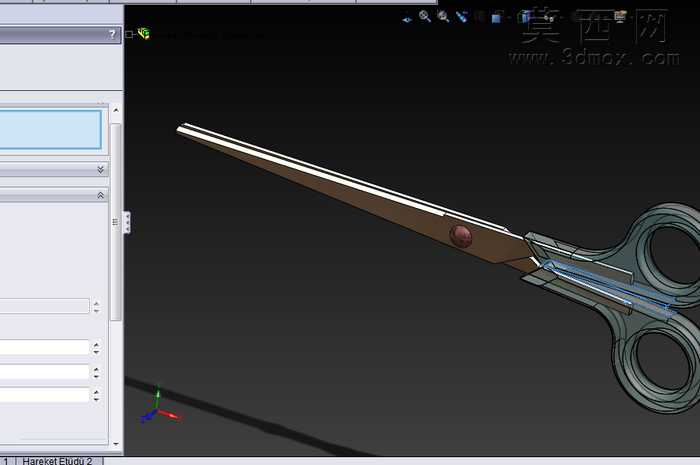
Task: Open PropertyManager help question mark
Action: pyautogui.click(x=112, y=34)
